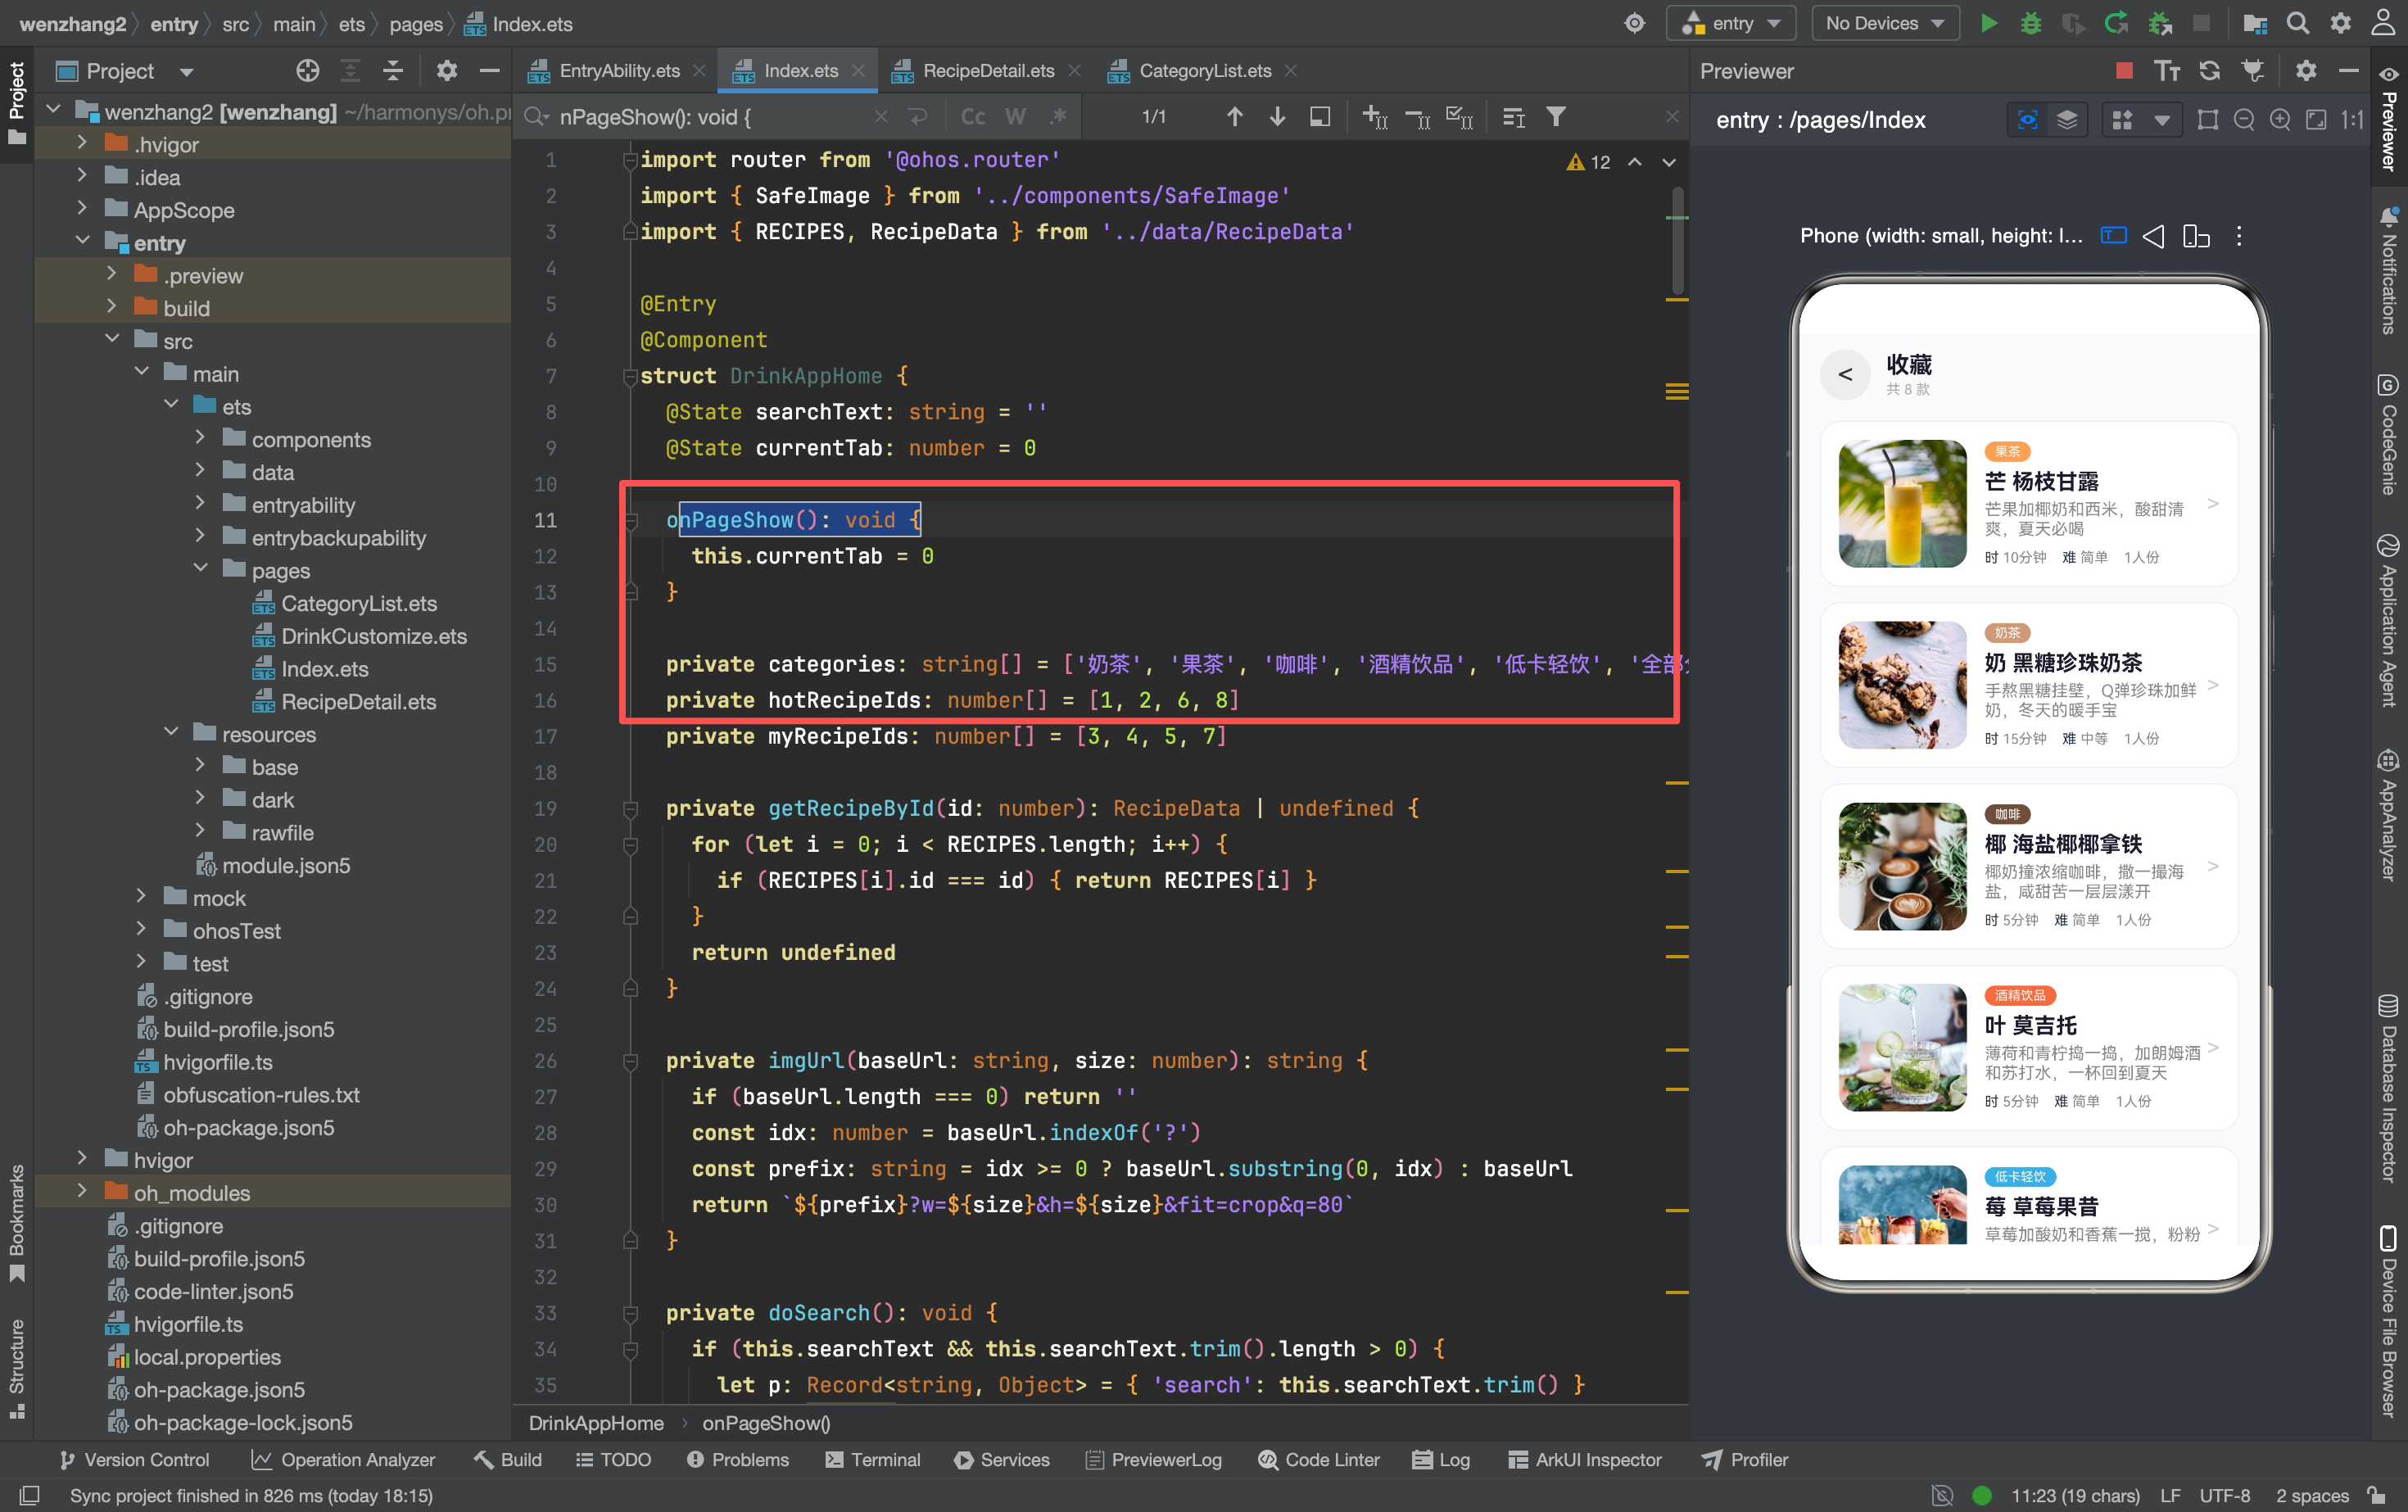Open the No Devices dropdown
This screenshot has width=2408, height=1512.
coord(1884,23)
